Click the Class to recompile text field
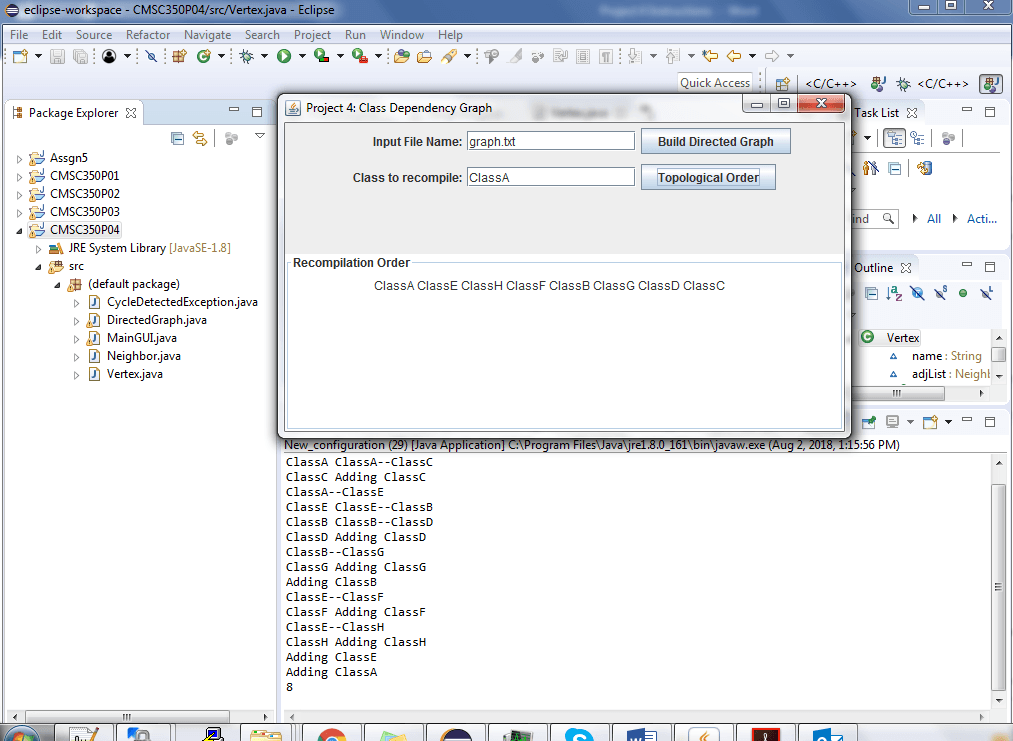This screenshot has width=1013, height=741. (550, 177)
